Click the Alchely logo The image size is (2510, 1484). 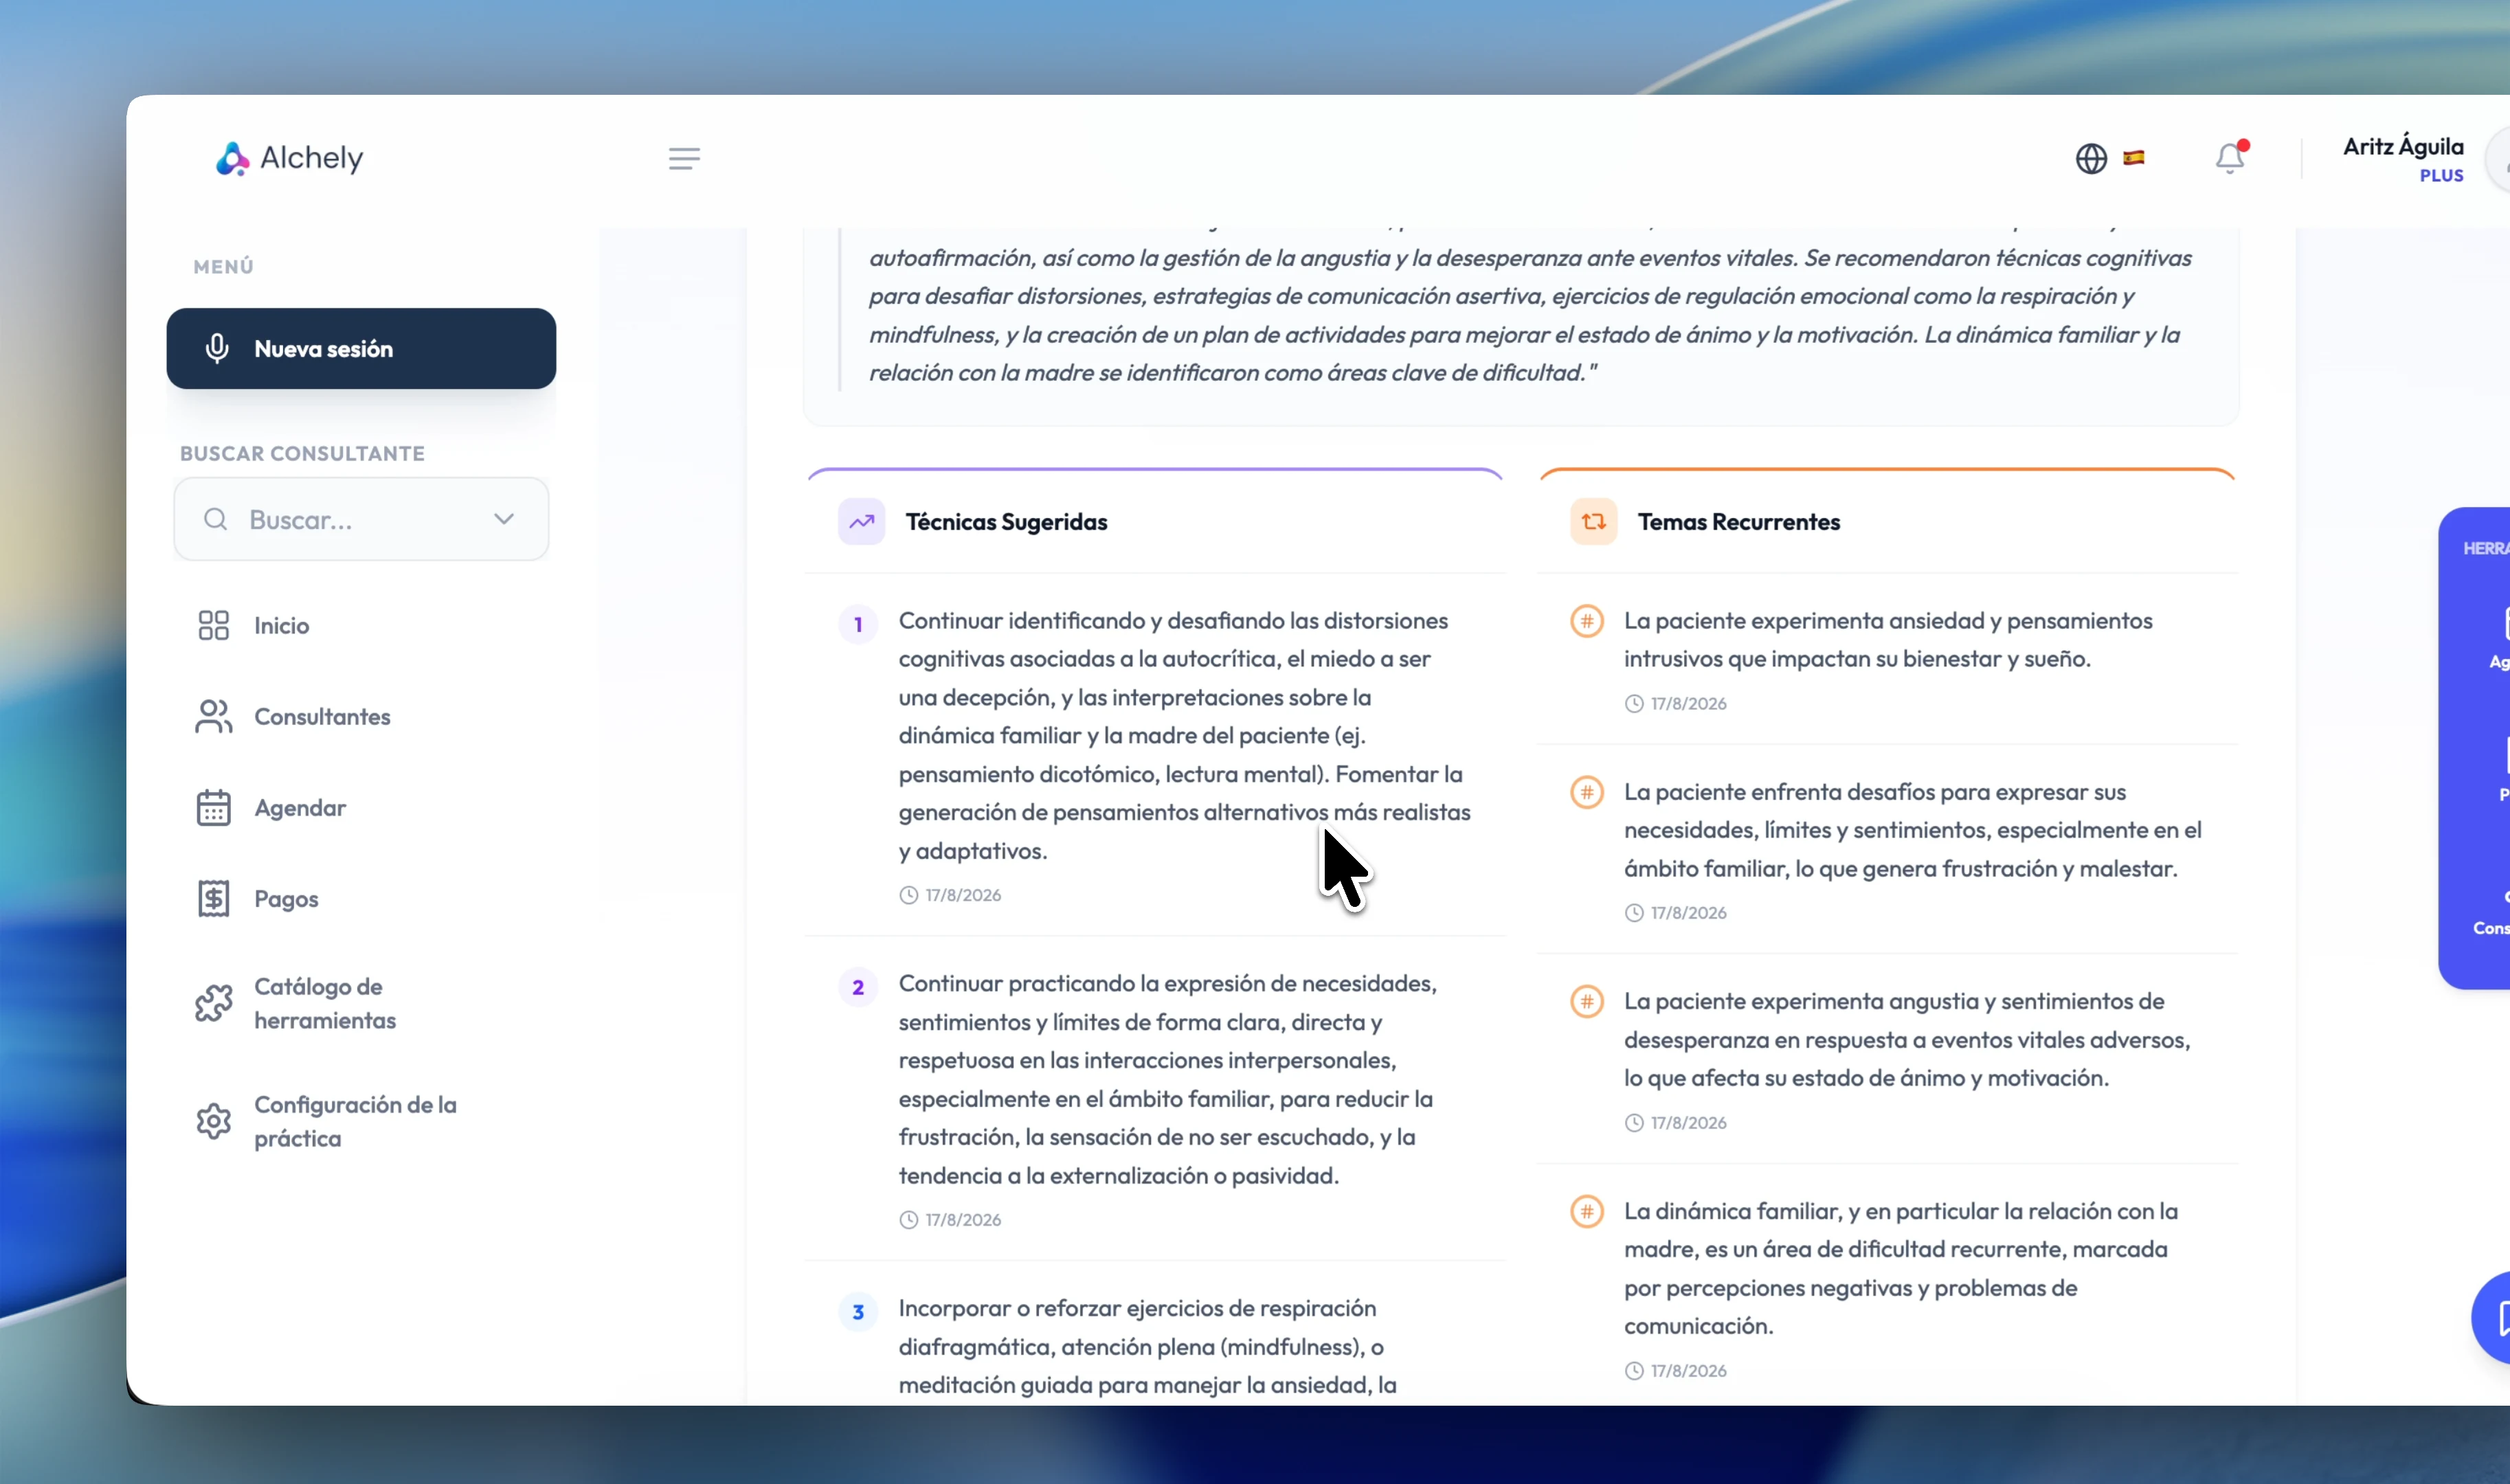click(289, 158)
